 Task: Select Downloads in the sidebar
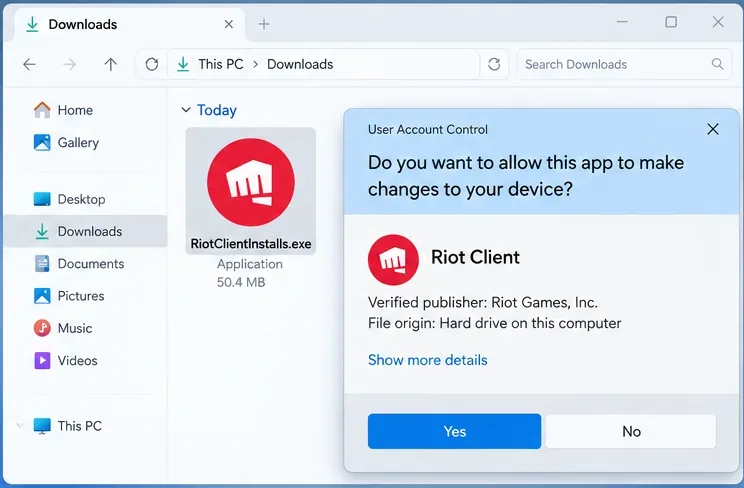click(x=85, y=231)
